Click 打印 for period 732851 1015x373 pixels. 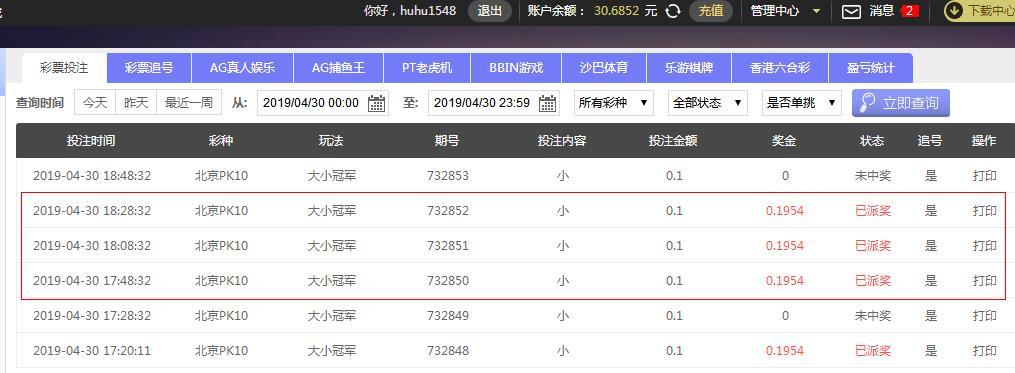pos(985,245)
